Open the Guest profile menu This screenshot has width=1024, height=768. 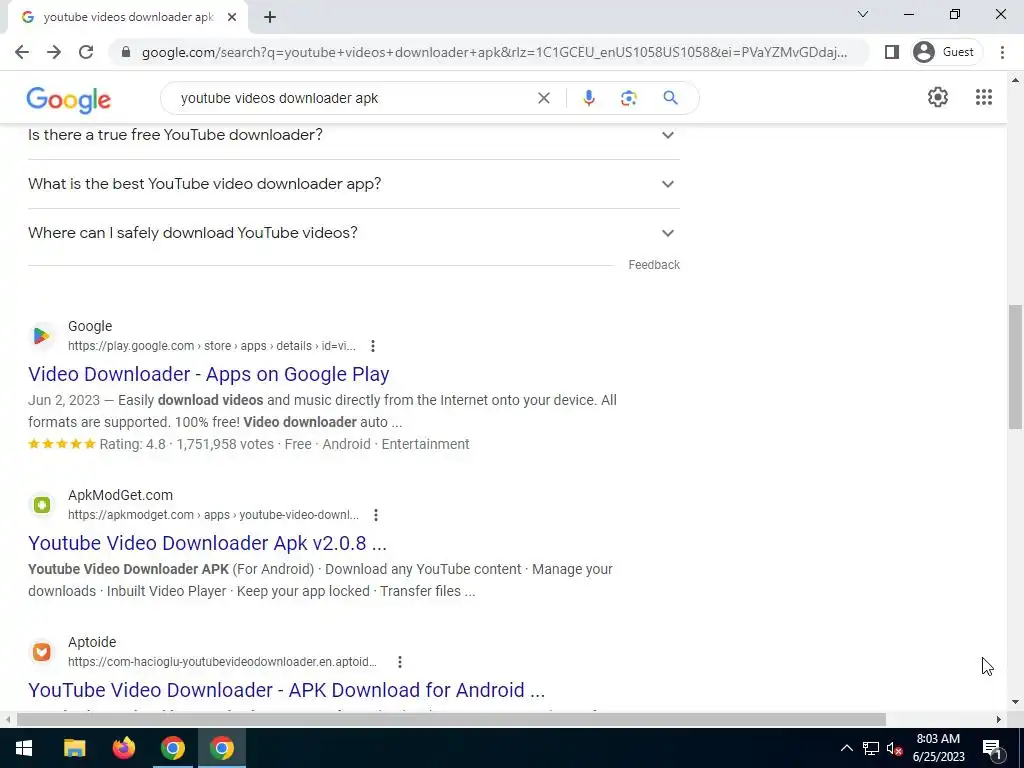pyautogui.click(x=946, y=52)
